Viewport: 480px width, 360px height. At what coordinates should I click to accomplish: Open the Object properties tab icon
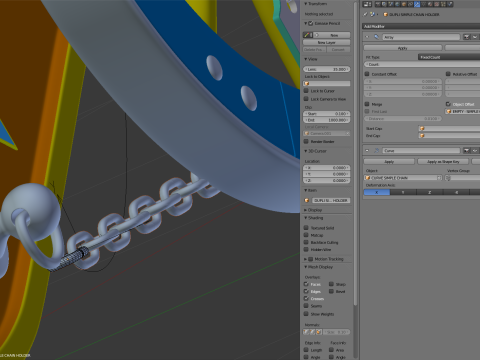[x=404, y=4]
